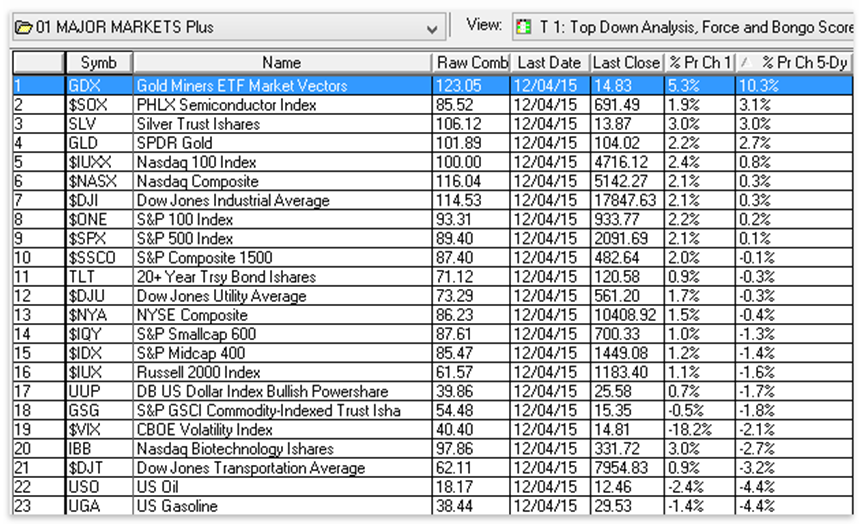Click Russell 2000 Index name

tap(198, 372)
